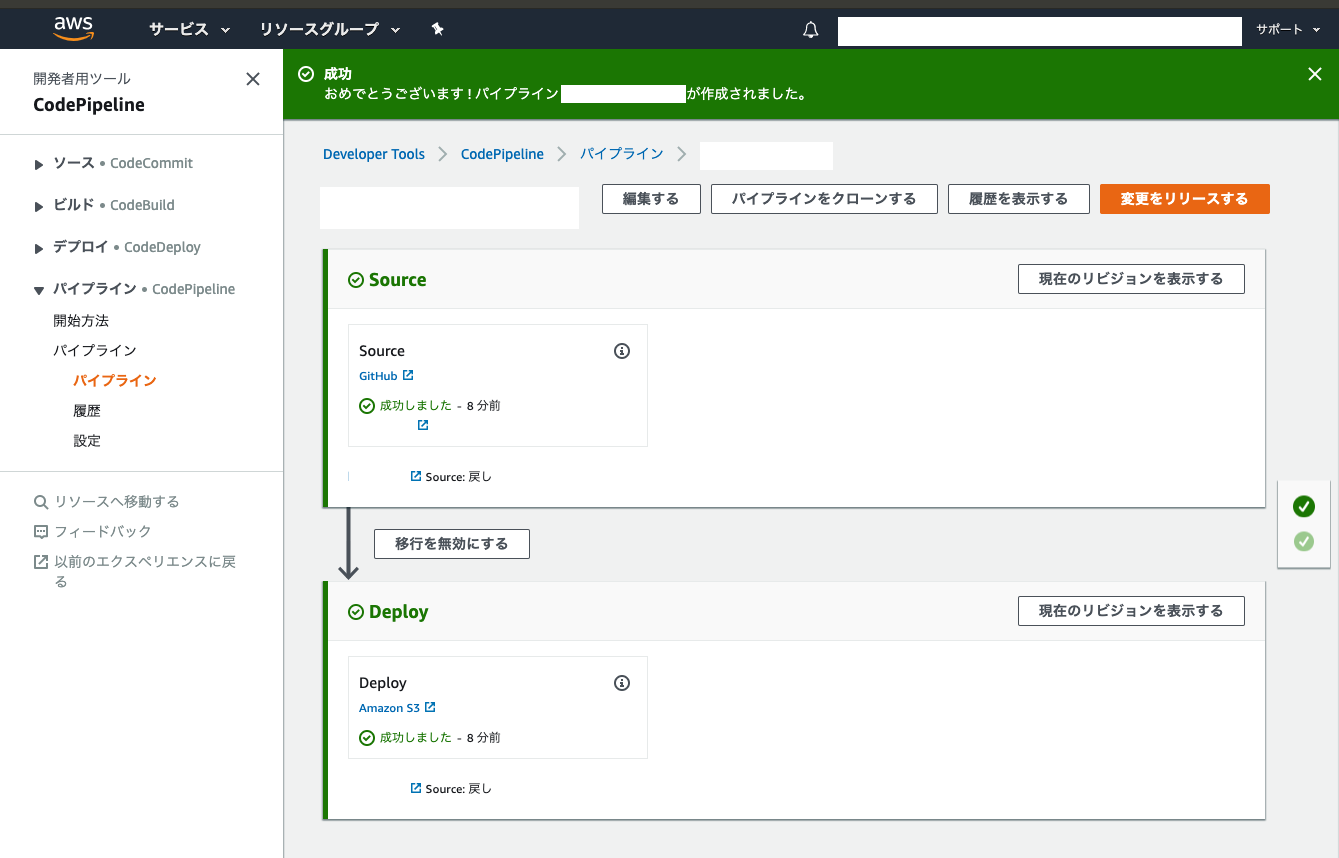Image resolution: width=1339 pixels, height=858 pixels.
Task: Open Source: 戻し link in the Source stage
Action: tap(451, 477)
